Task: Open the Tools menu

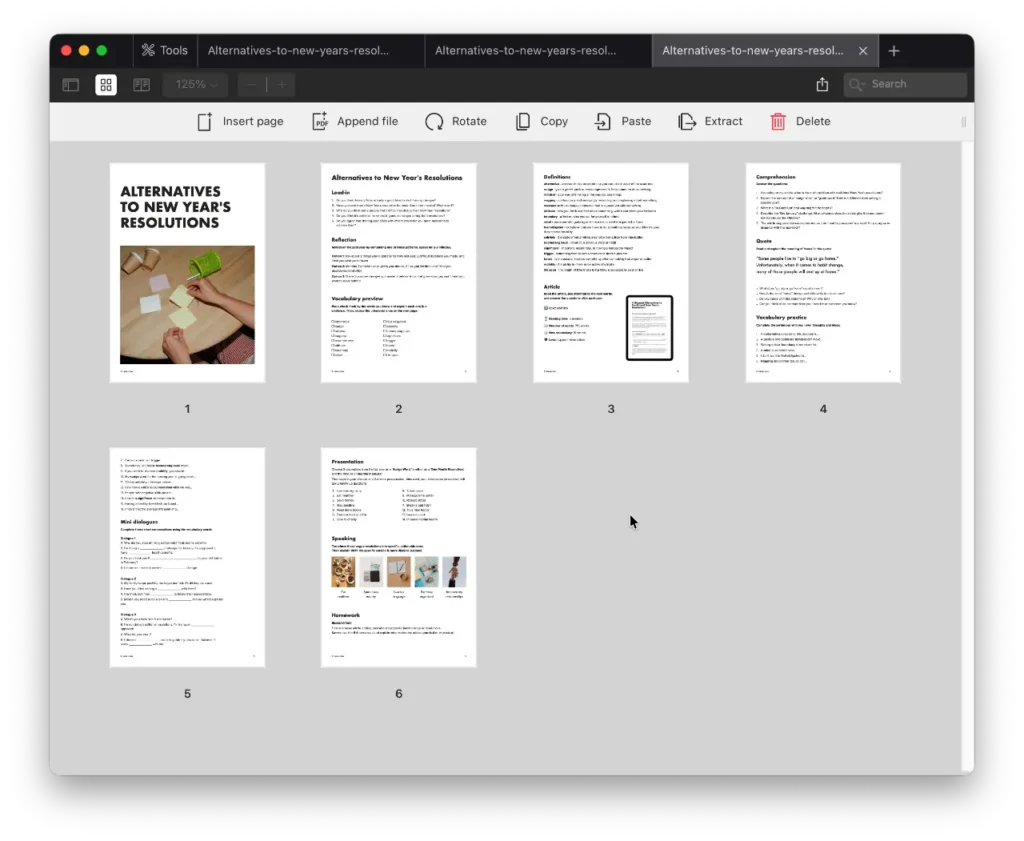Action: click(164, 50)
